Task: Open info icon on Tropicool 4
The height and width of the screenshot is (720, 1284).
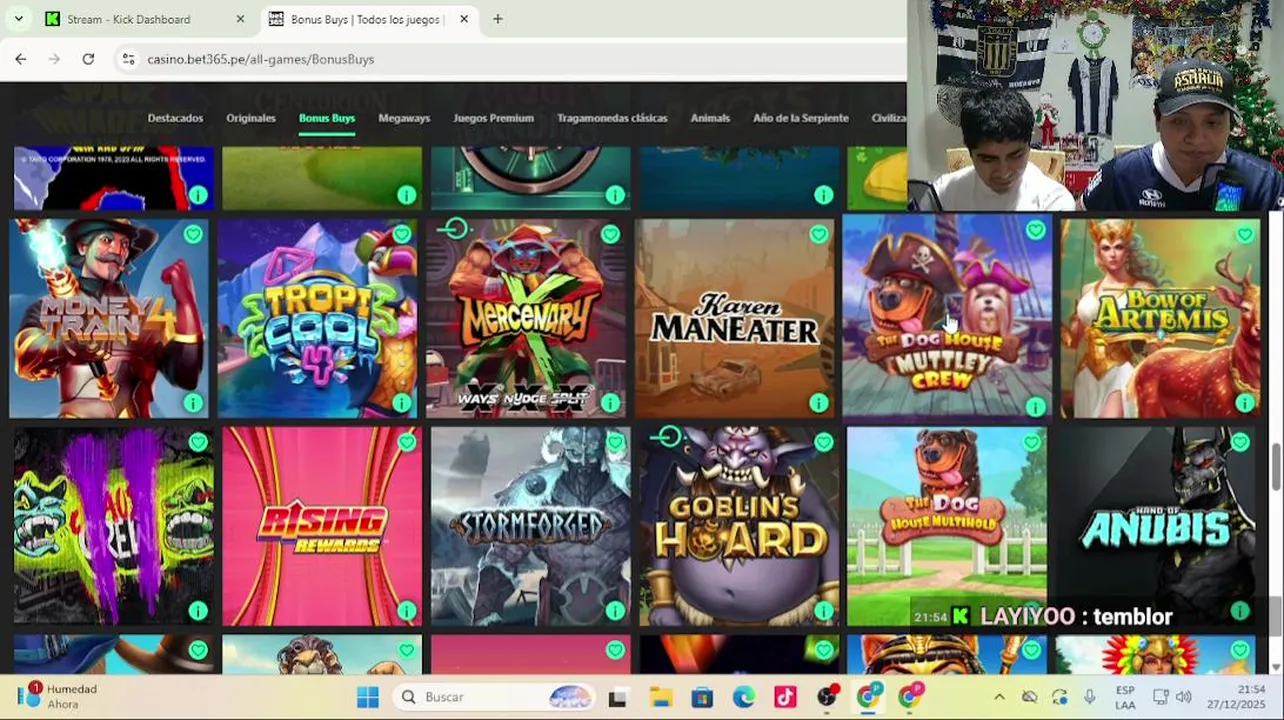Action: 401,403
